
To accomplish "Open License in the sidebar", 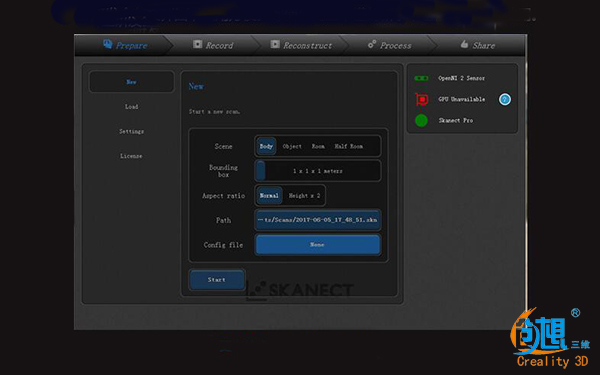I will (x=131, y=156).
